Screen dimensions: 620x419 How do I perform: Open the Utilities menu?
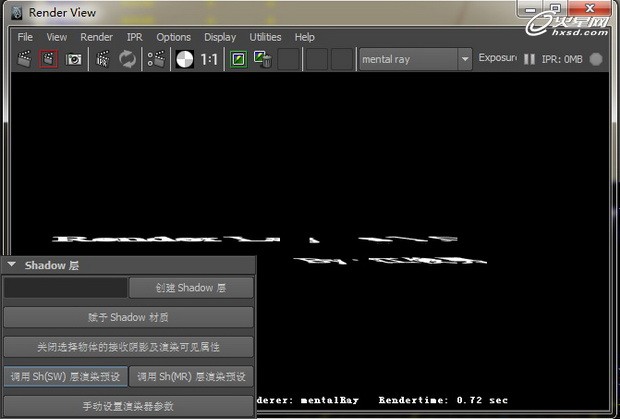click(265, 37)
